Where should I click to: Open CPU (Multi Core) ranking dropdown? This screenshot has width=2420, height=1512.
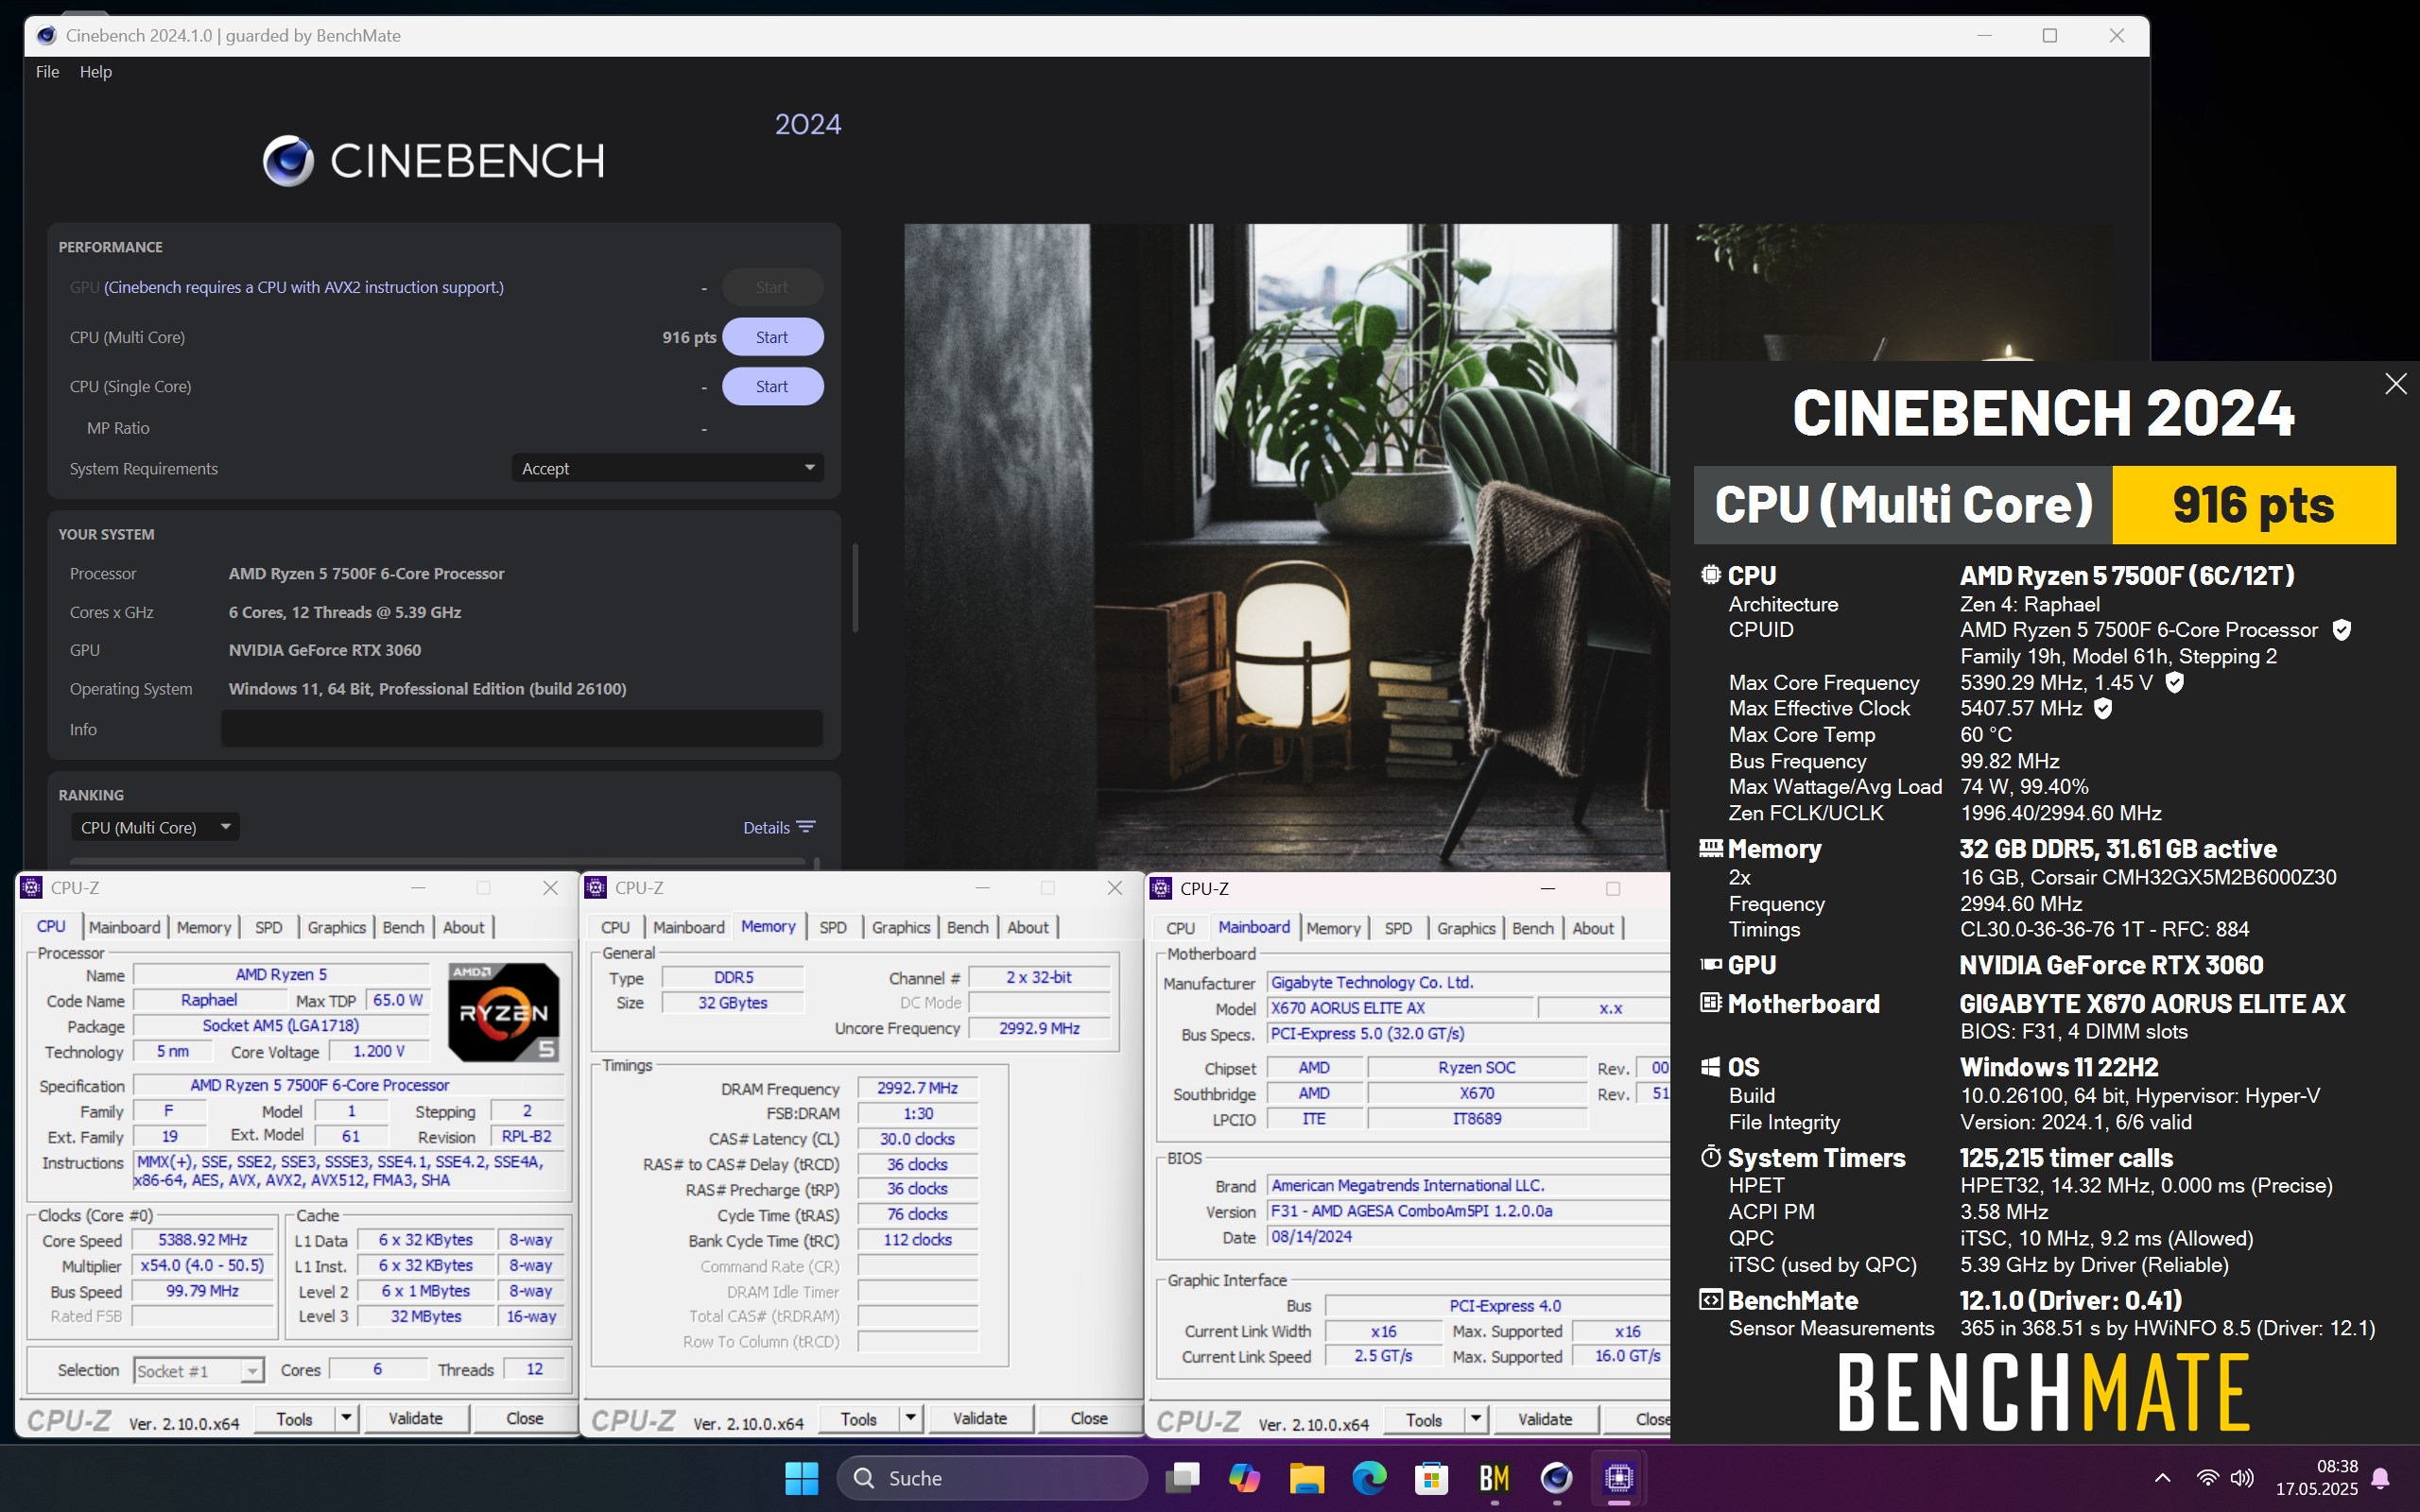pyautogui.click(x=155, y=827)
